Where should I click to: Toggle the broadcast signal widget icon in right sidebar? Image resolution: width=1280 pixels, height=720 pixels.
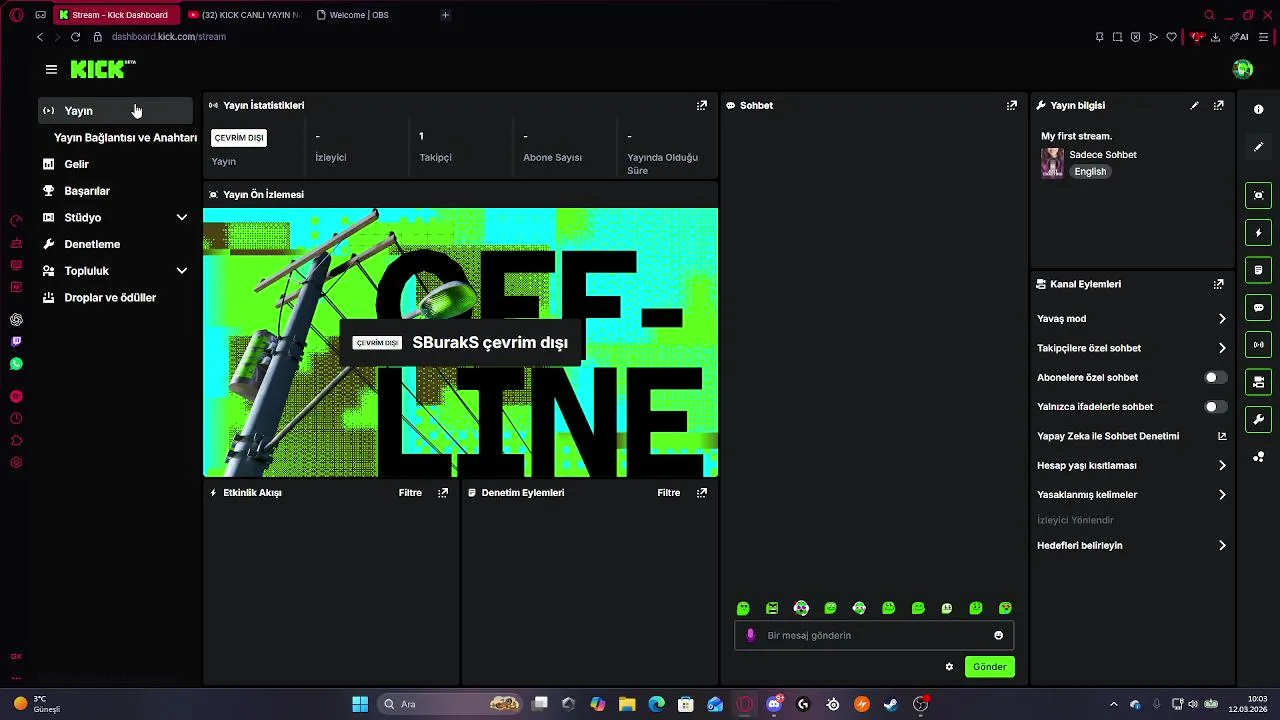1259,345
